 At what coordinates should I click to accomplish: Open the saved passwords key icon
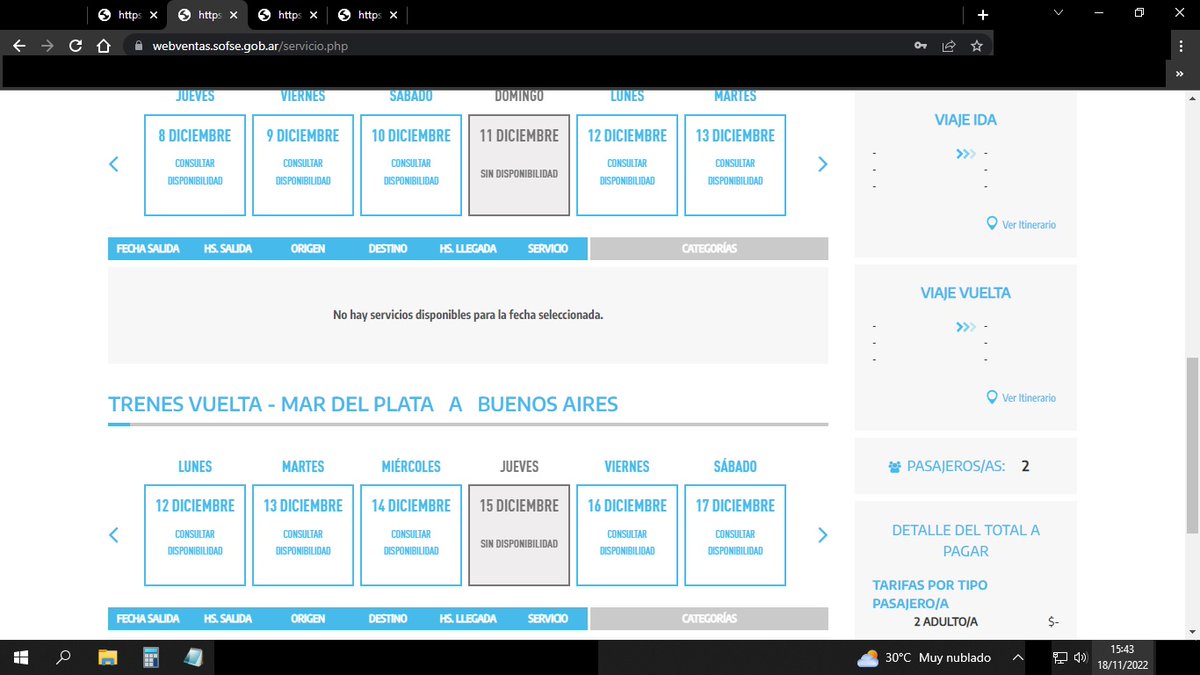tap(921, 46)
